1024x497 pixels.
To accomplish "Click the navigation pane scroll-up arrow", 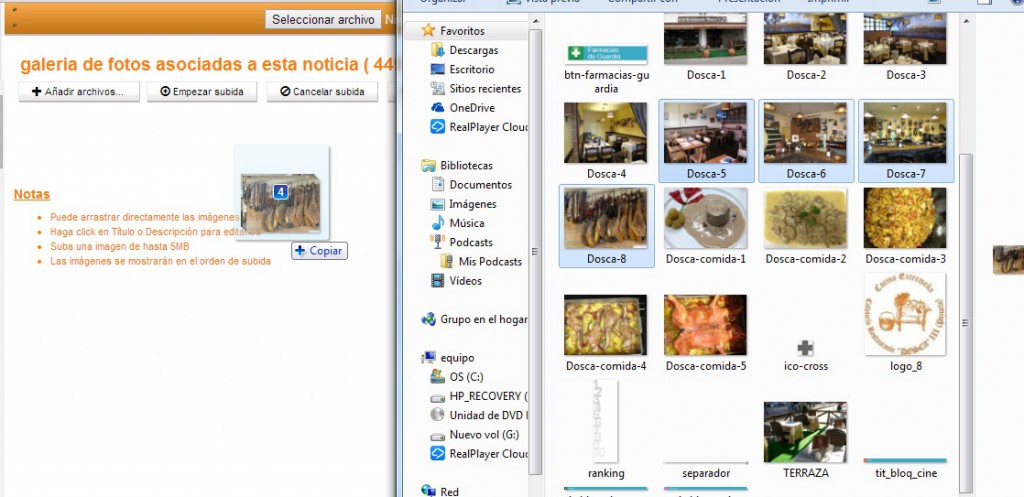I will (x=535, y=21).
